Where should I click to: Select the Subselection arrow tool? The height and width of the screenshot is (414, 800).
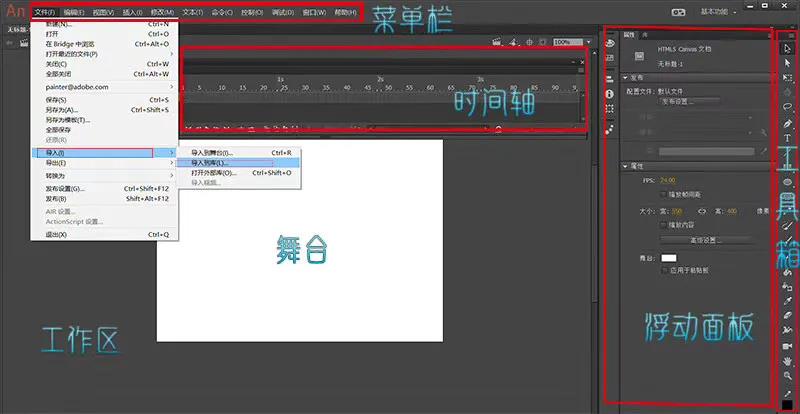787,63
